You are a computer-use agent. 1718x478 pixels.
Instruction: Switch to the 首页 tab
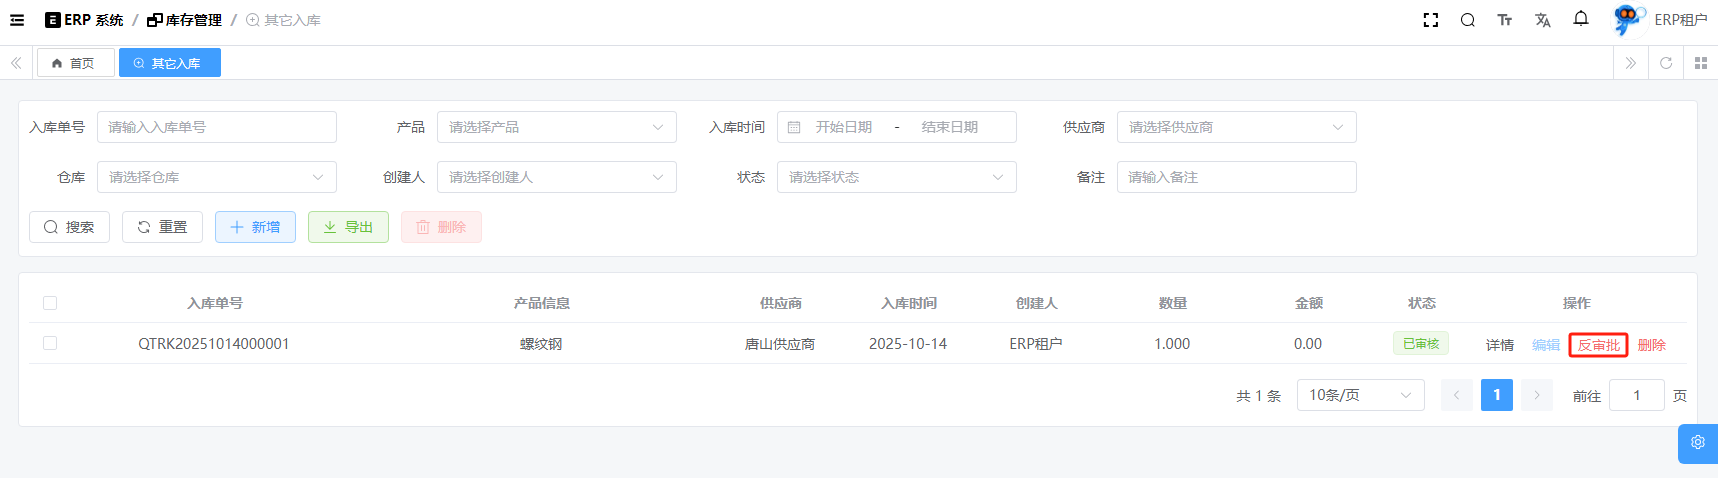pos(75,63)
